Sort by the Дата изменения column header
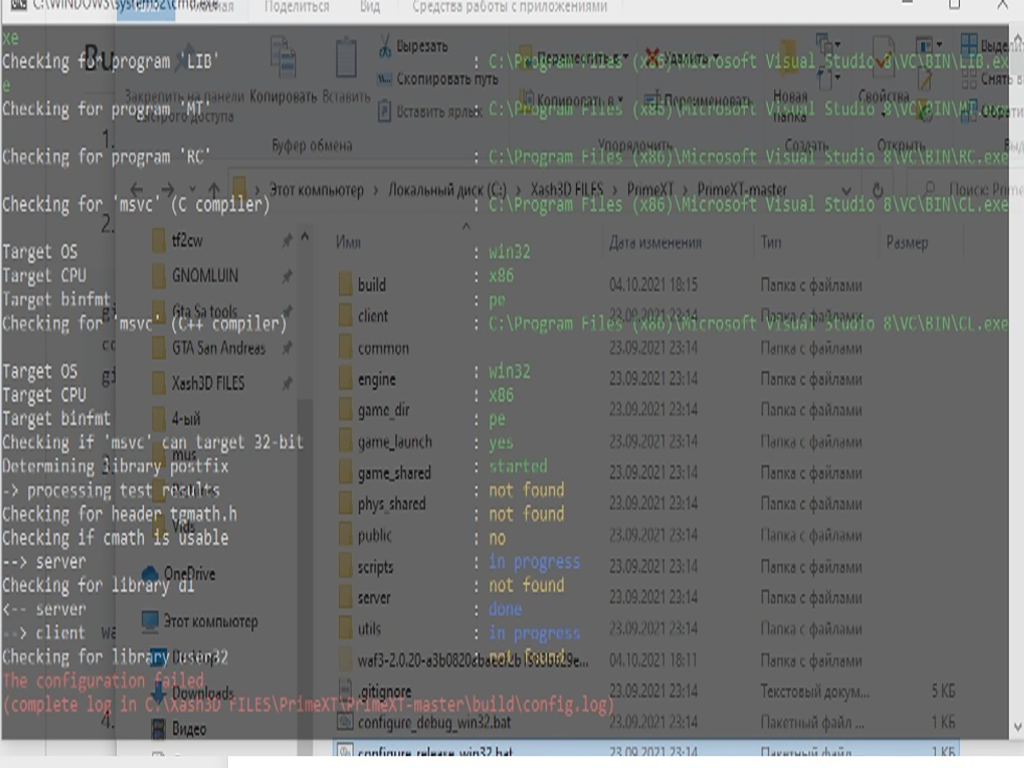 tap(655, 242)
